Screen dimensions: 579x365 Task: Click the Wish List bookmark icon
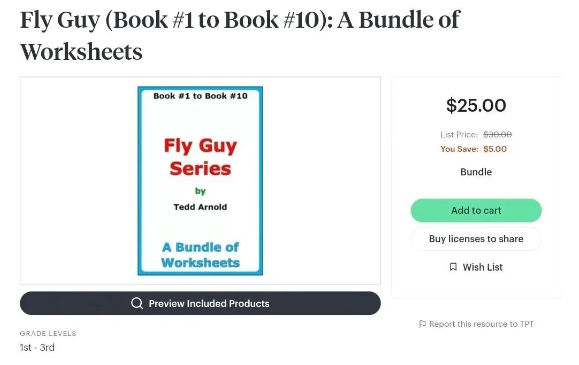tap(453, 267)
